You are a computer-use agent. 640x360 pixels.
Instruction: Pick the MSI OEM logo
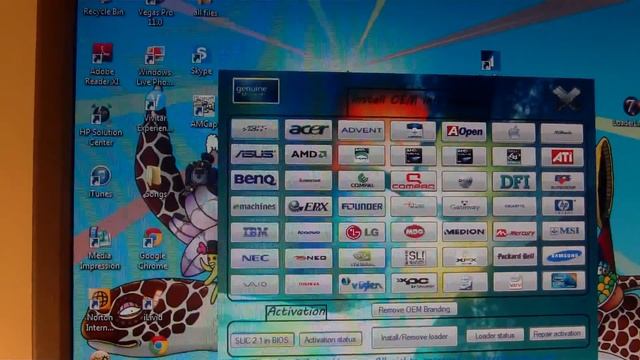point(563,231)
